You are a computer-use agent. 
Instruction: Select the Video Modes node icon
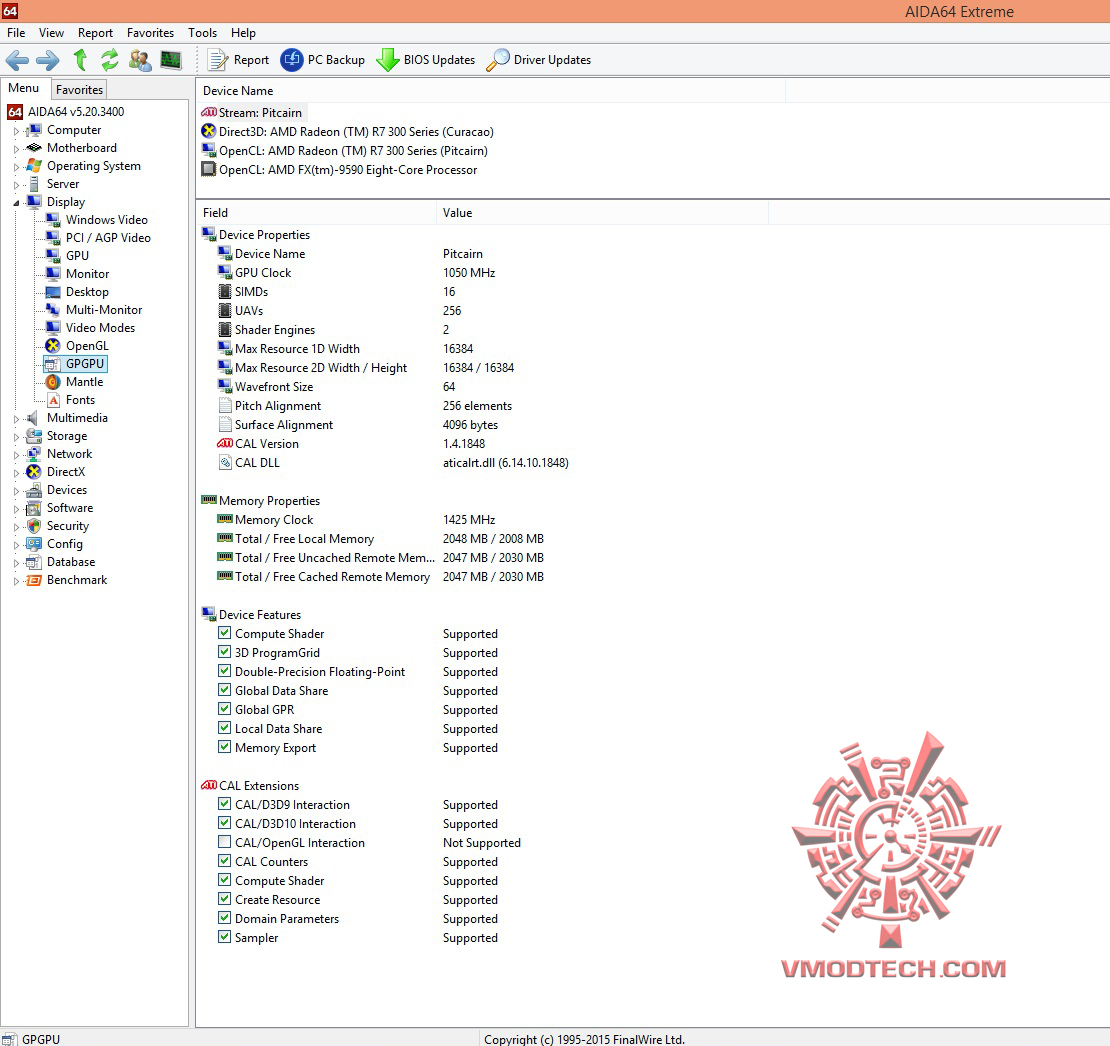coord(53,328)
